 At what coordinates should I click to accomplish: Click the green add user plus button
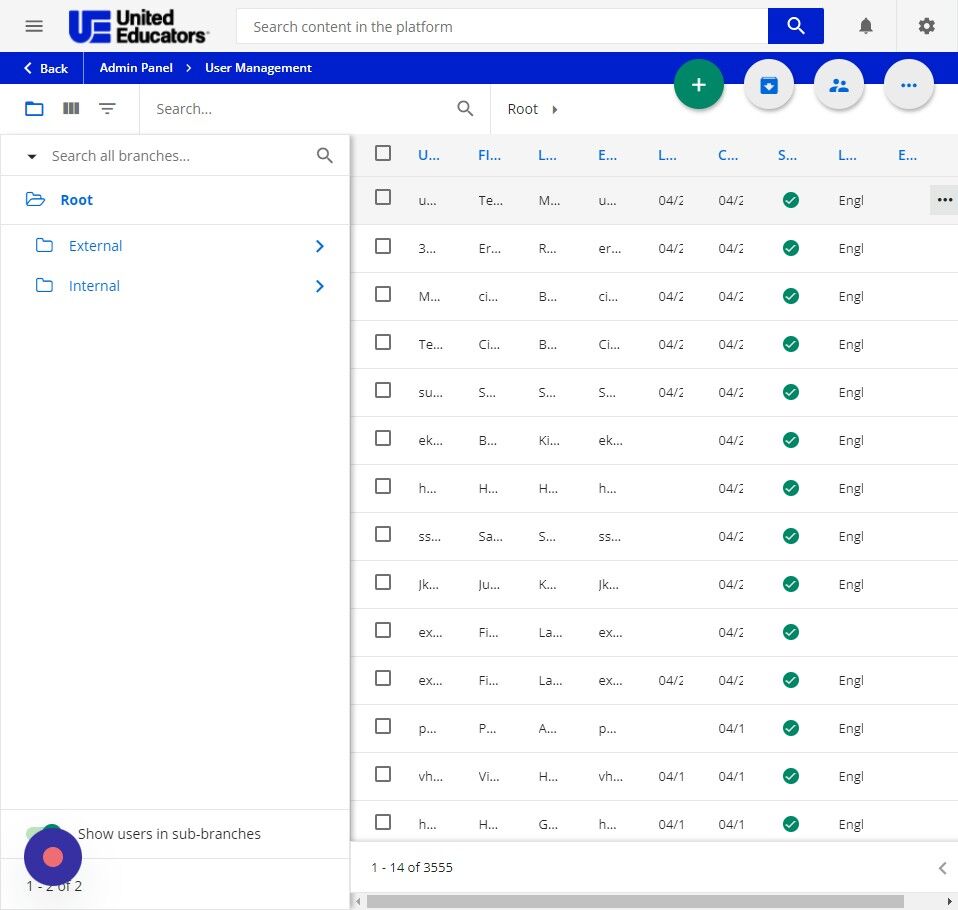(x=698, y=84)
